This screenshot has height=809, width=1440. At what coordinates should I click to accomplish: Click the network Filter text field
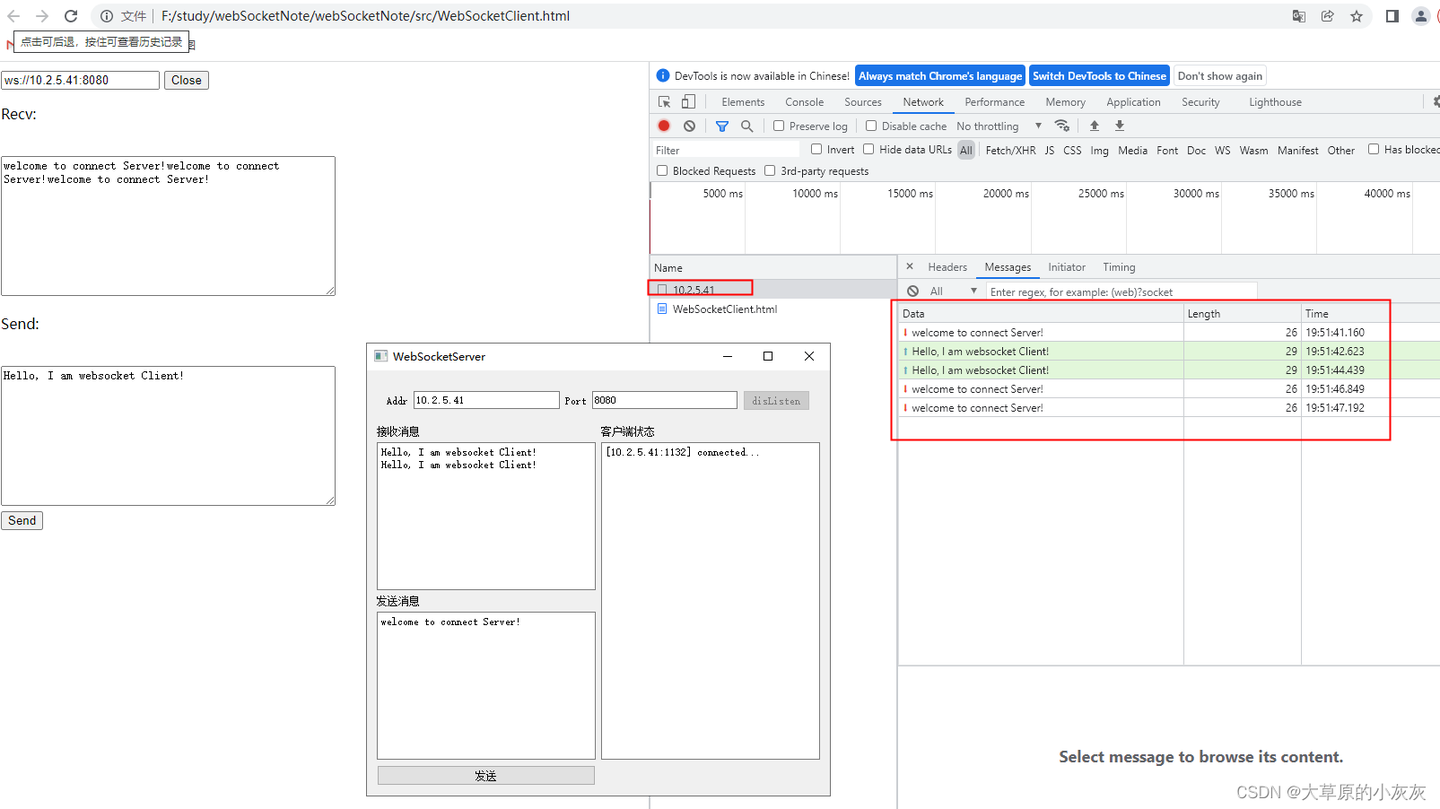click(727, 150)
